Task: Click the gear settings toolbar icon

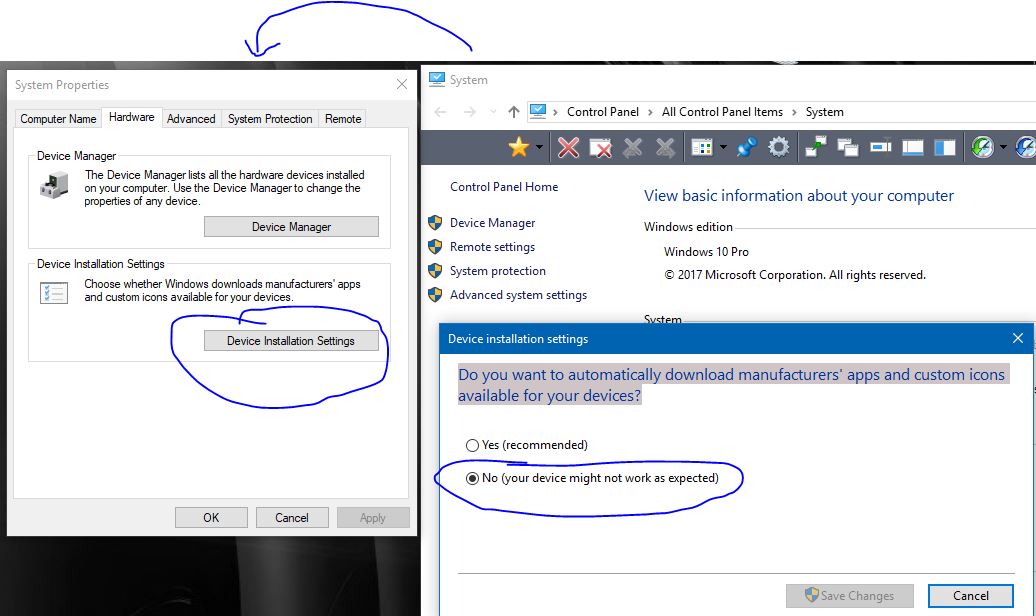Action: pos(778,147)
